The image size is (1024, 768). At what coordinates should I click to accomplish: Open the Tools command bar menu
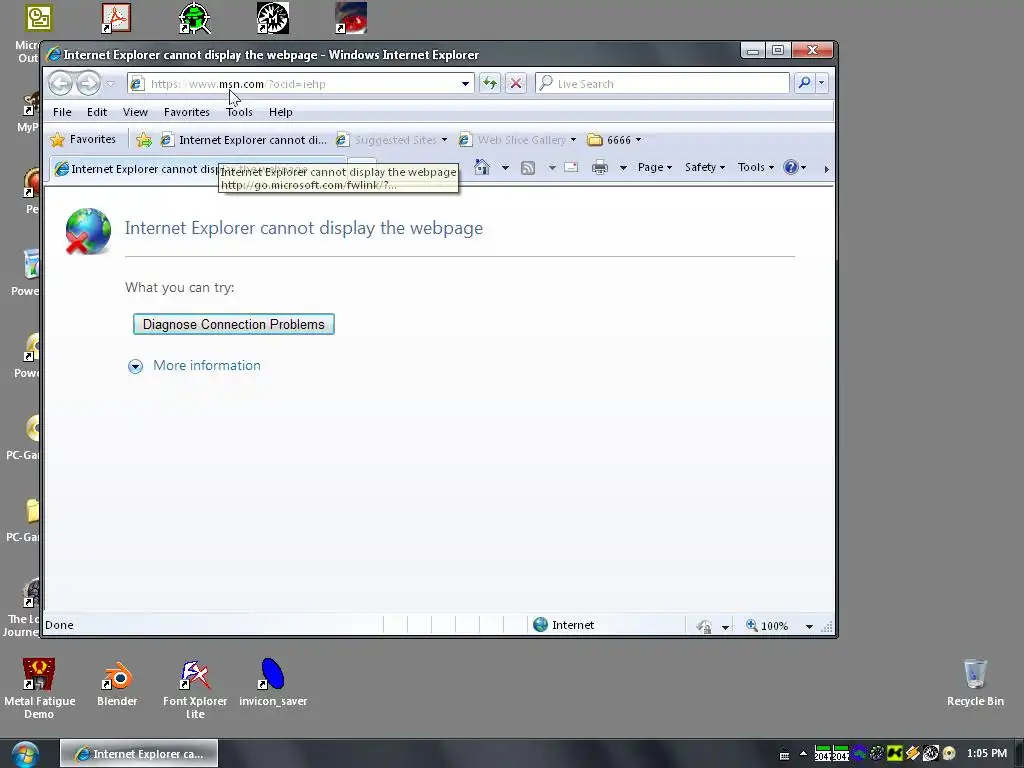(756, 167)
